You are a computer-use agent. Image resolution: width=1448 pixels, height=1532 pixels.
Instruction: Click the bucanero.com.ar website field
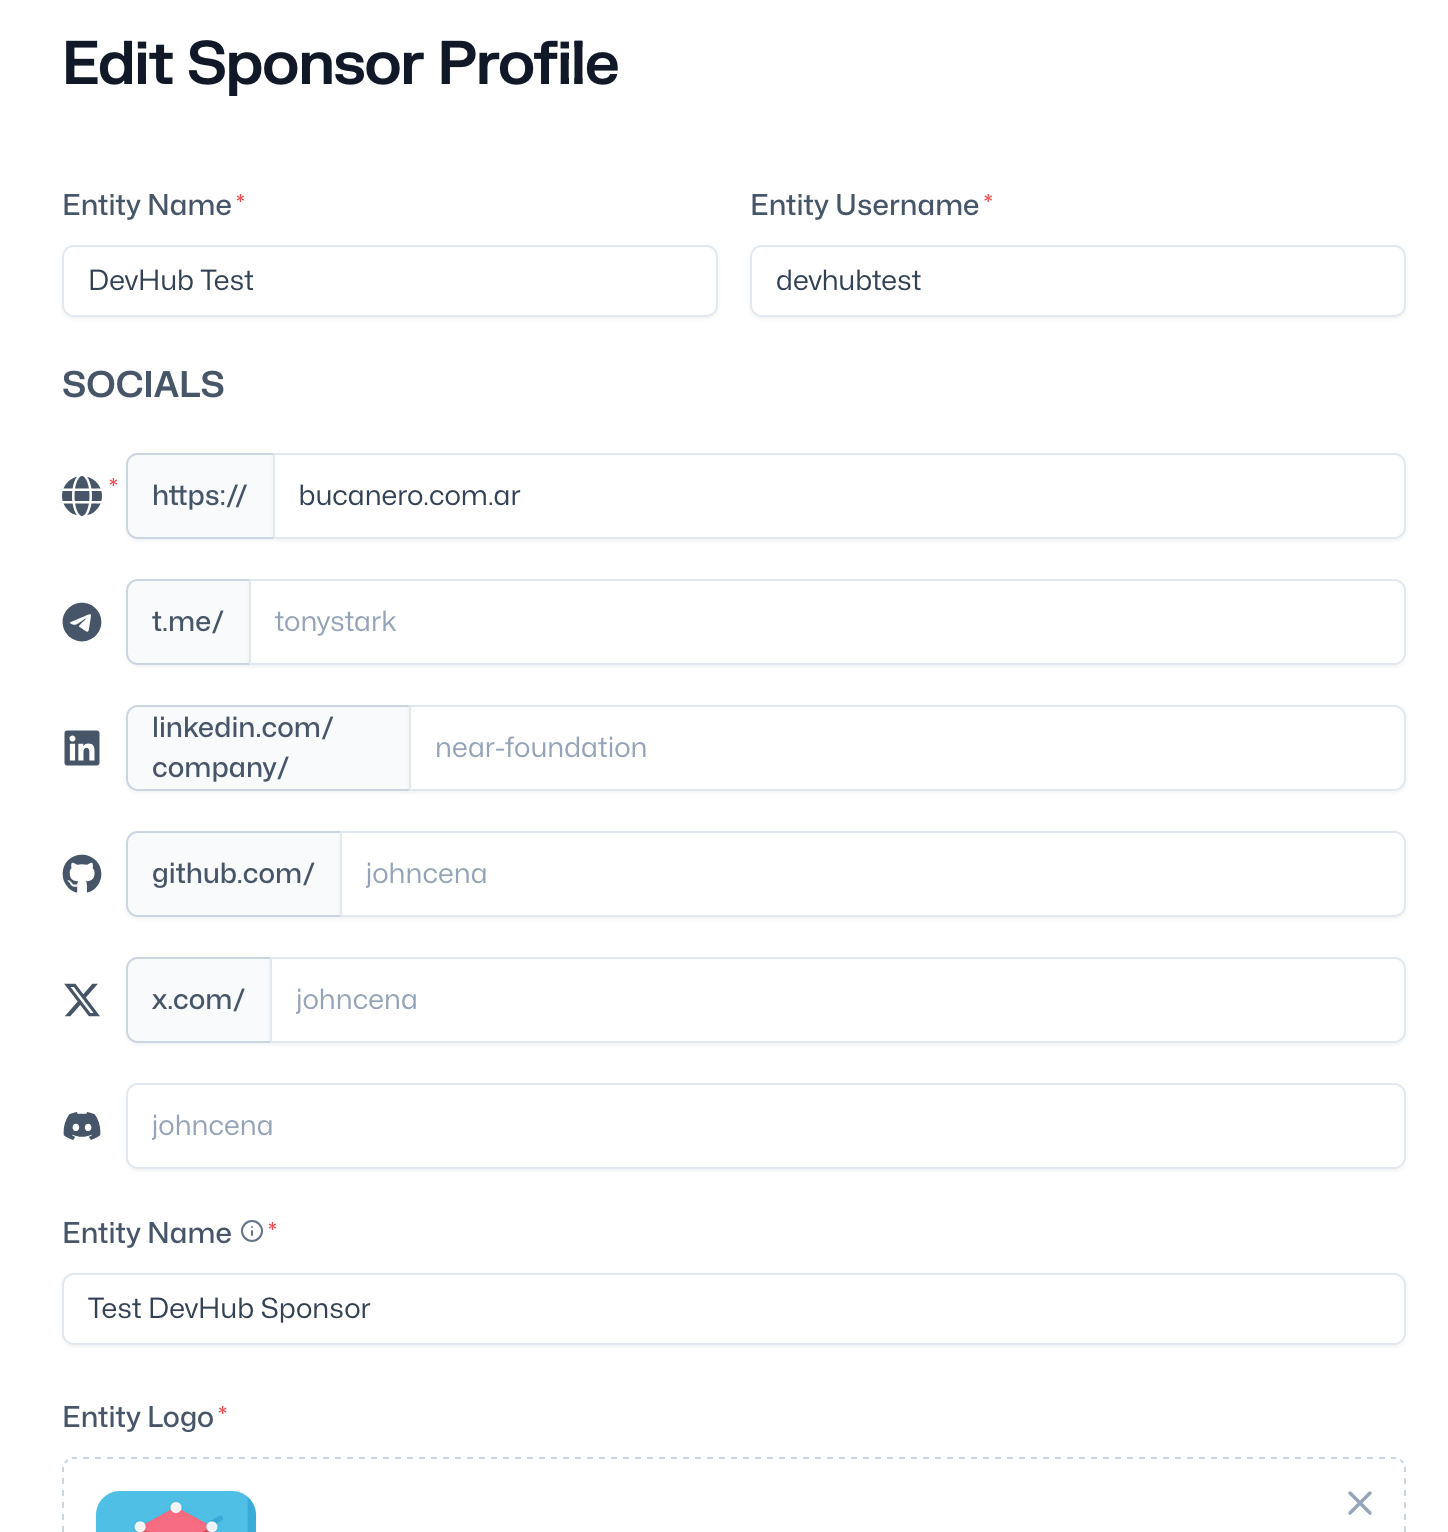click(x=839, y=496)
